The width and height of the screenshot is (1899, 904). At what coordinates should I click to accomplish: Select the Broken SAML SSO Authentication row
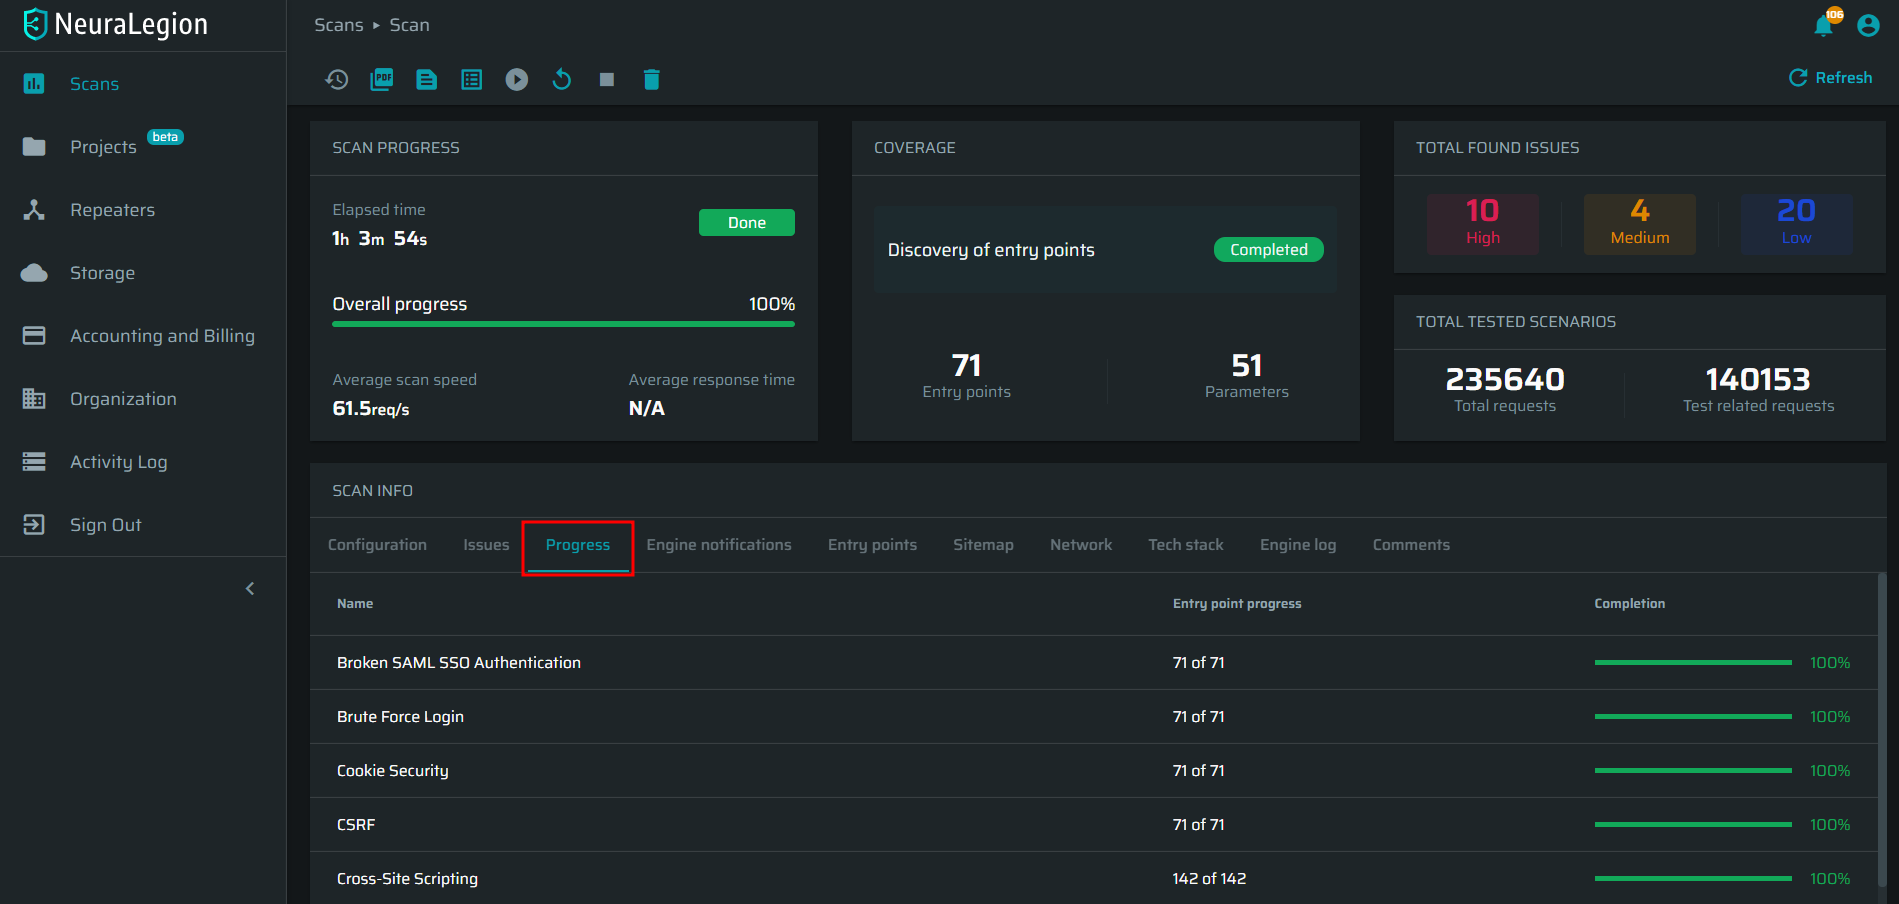1094,663
